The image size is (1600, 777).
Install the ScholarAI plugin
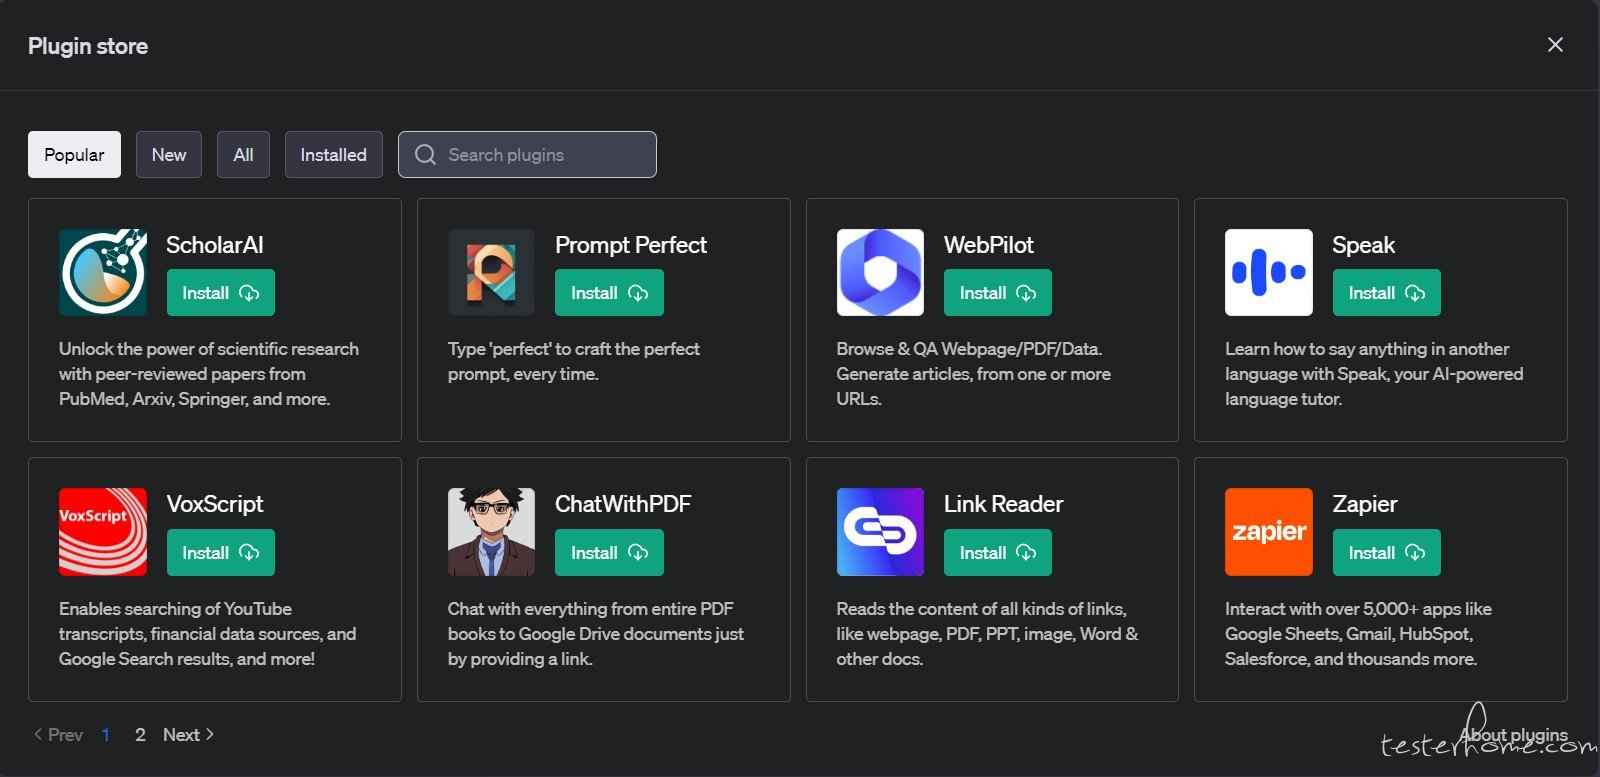[220, 293]
